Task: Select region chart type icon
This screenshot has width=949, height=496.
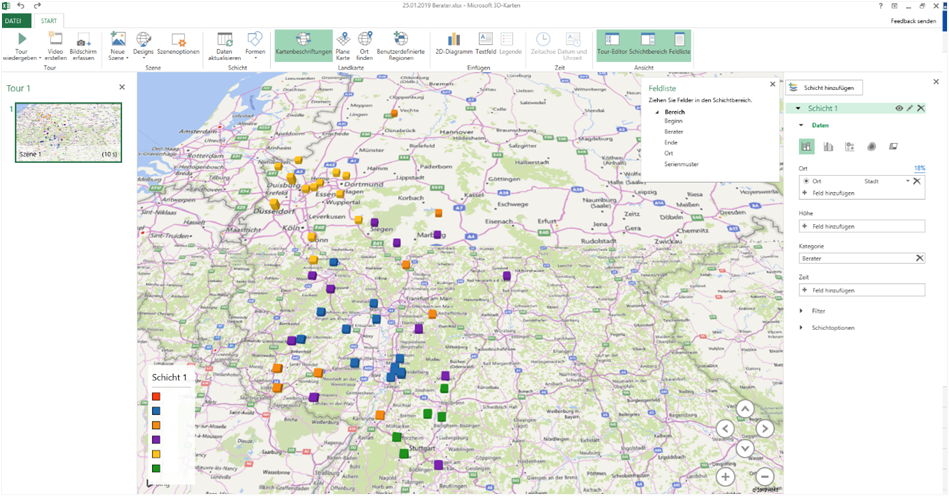Action: point(893,146)
